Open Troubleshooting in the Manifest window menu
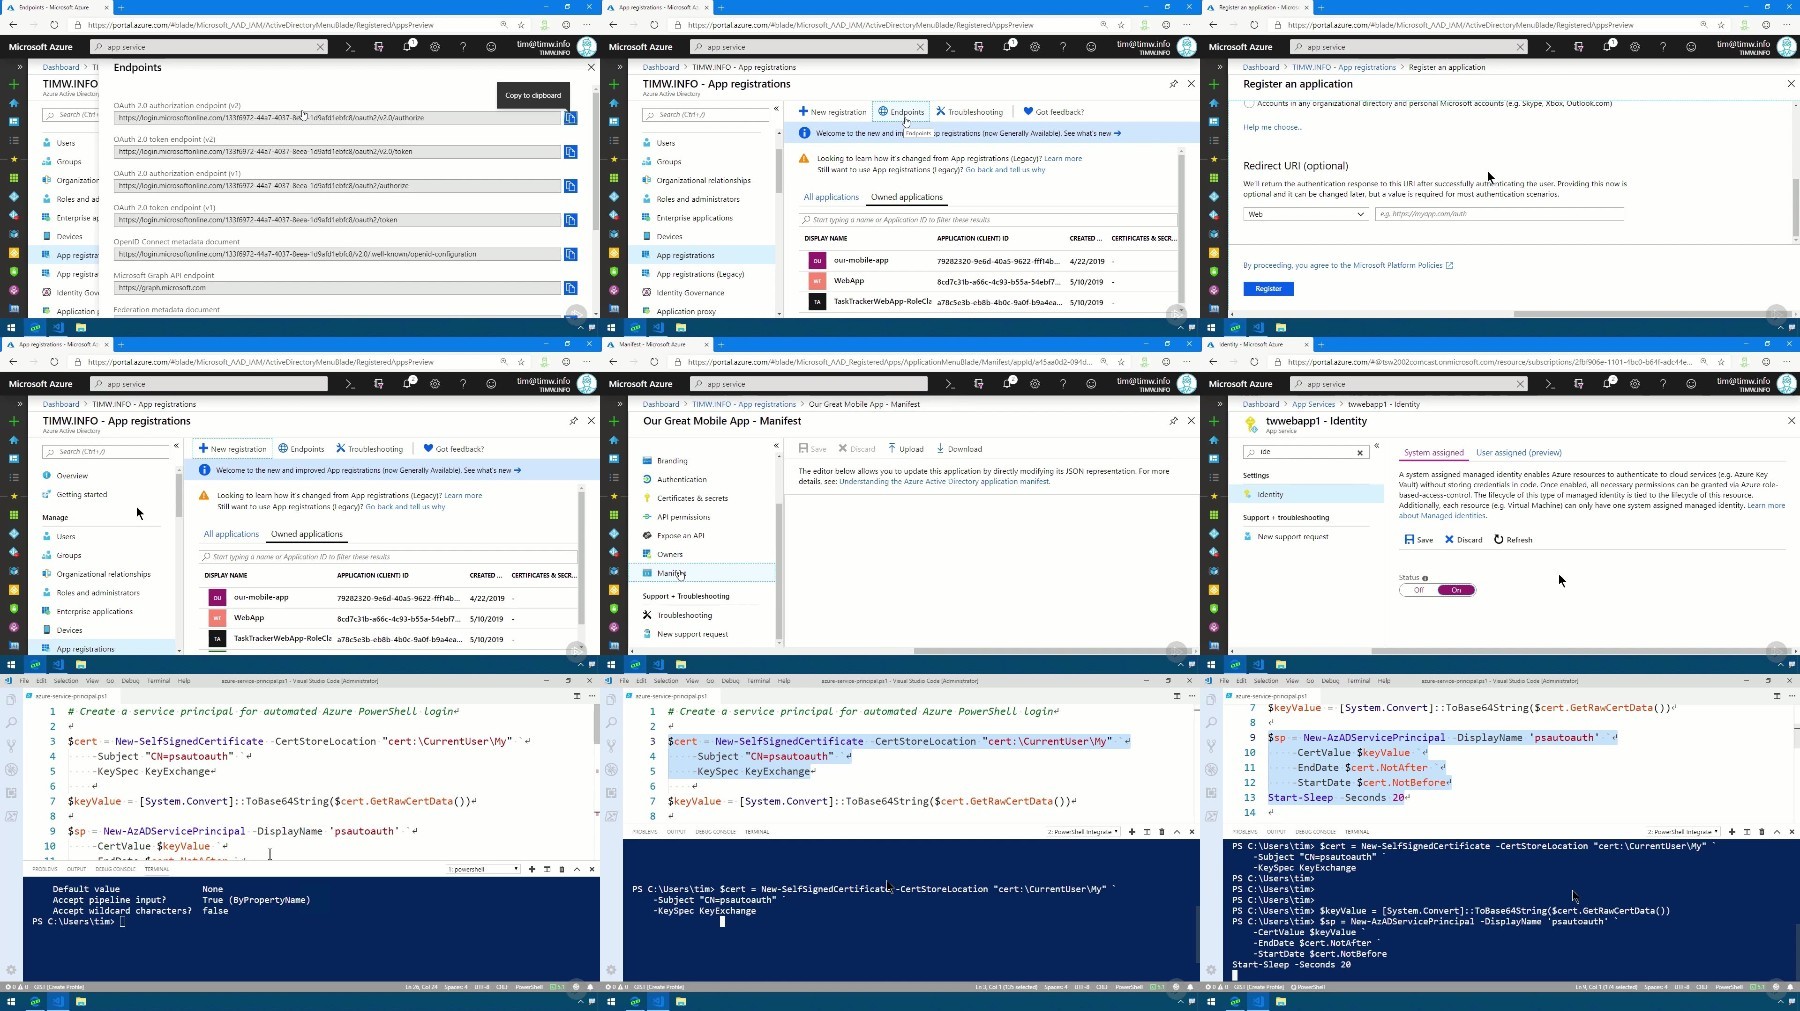The width and height of the screenshot is (1800, 1011). click(684, 615)
